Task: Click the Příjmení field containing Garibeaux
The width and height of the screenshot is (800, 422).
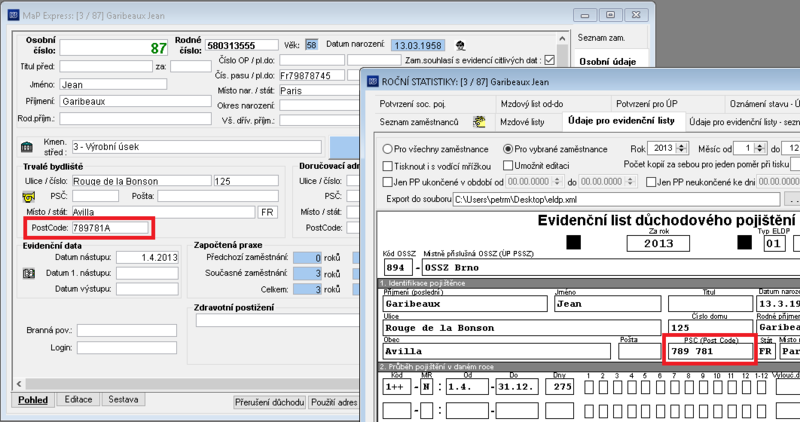Action: [135, 102]
